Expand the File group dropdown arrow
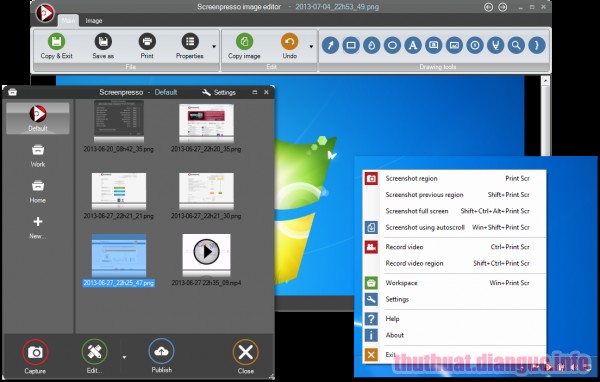 pyautogui.click(x=214, y=46)
